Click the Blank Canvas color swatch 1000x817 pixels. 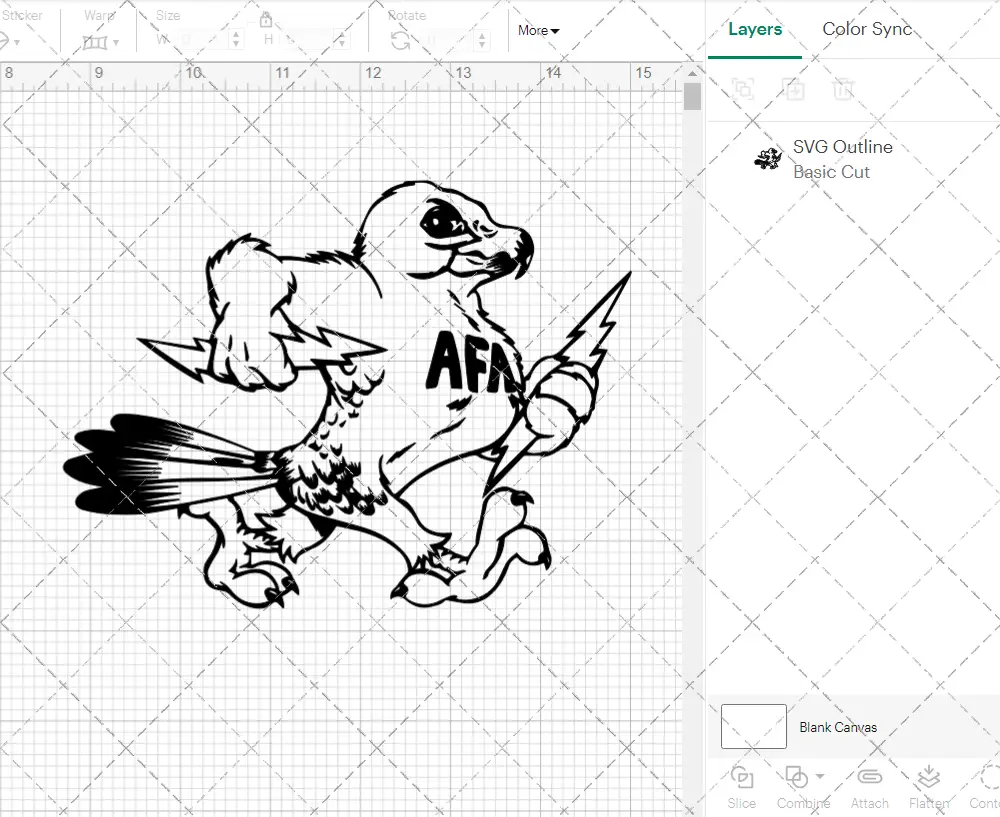point(754,727)
